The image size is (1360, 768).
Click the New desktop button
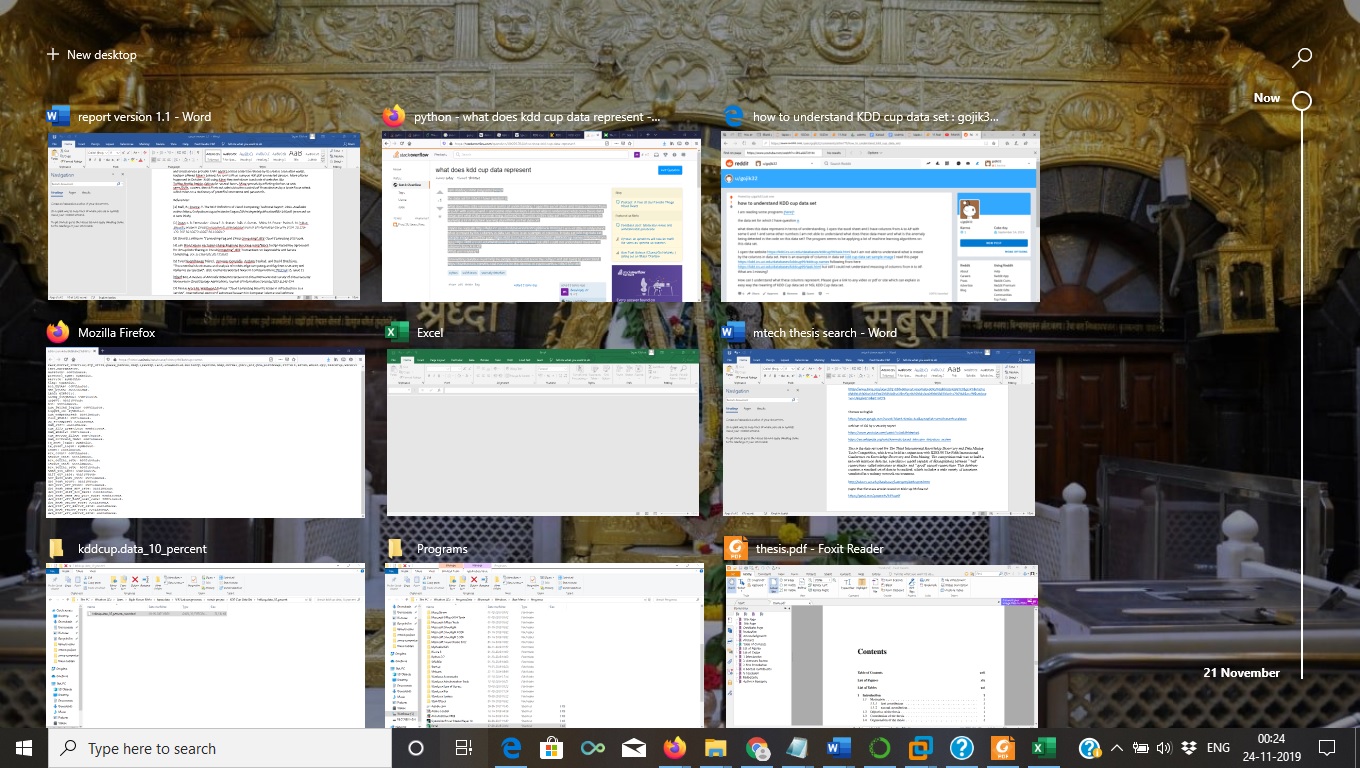91,55
